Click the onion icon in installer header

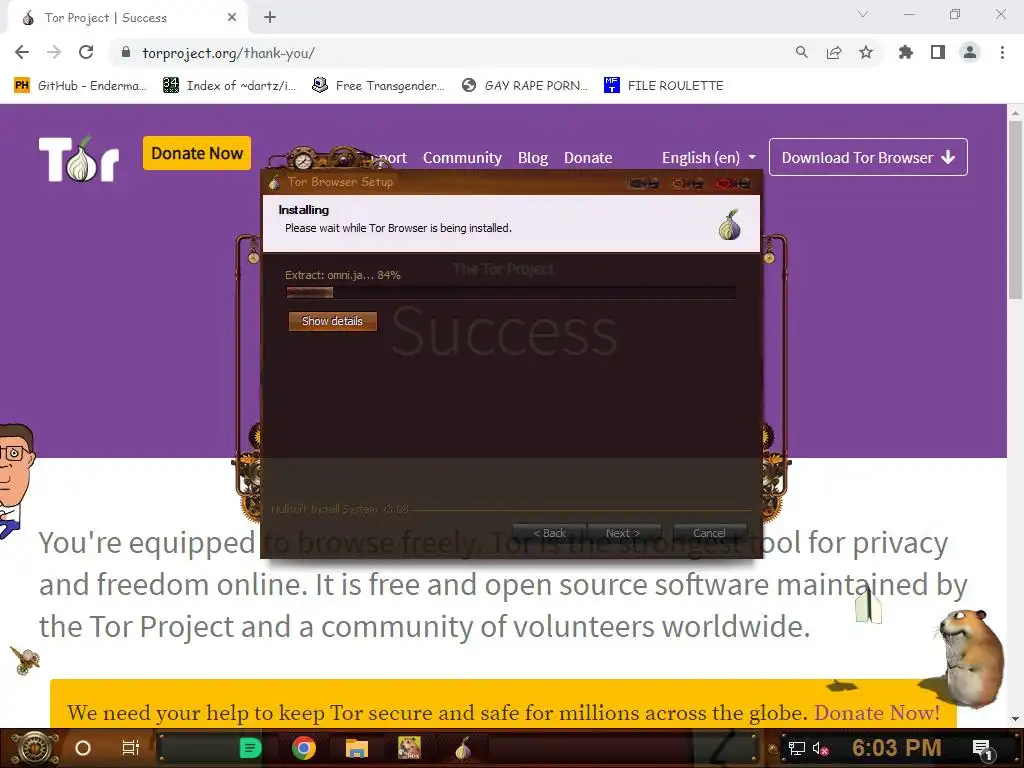(x=729, y=224)
